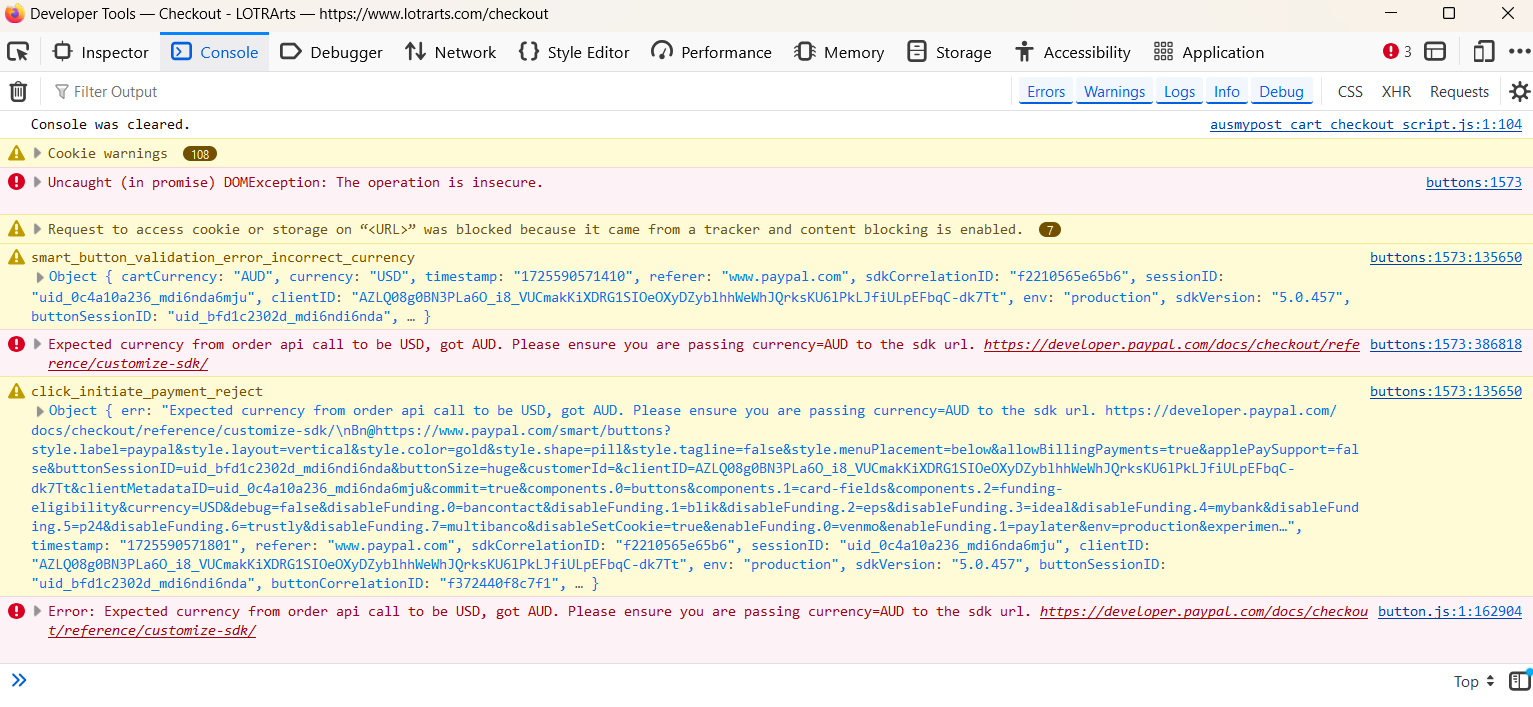Open console settings gear icon
The height and width of the screenshot is (707, 1533).
click(1519, 92)
